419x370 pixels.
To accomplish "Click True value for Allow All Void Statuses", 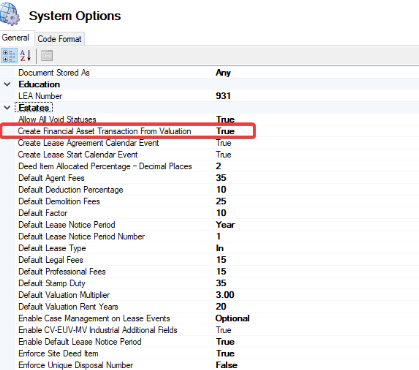I will click(226, 119).
